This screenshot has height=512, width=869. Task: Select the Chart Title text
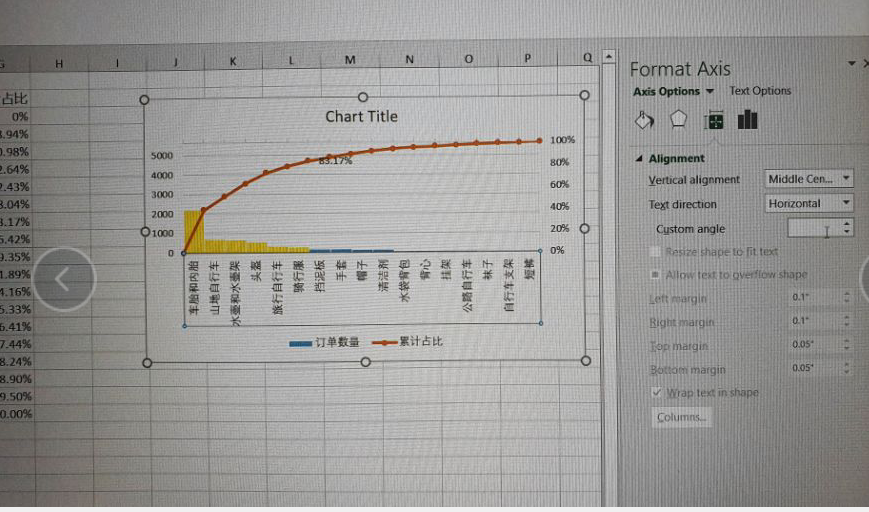tap(361, 116)
